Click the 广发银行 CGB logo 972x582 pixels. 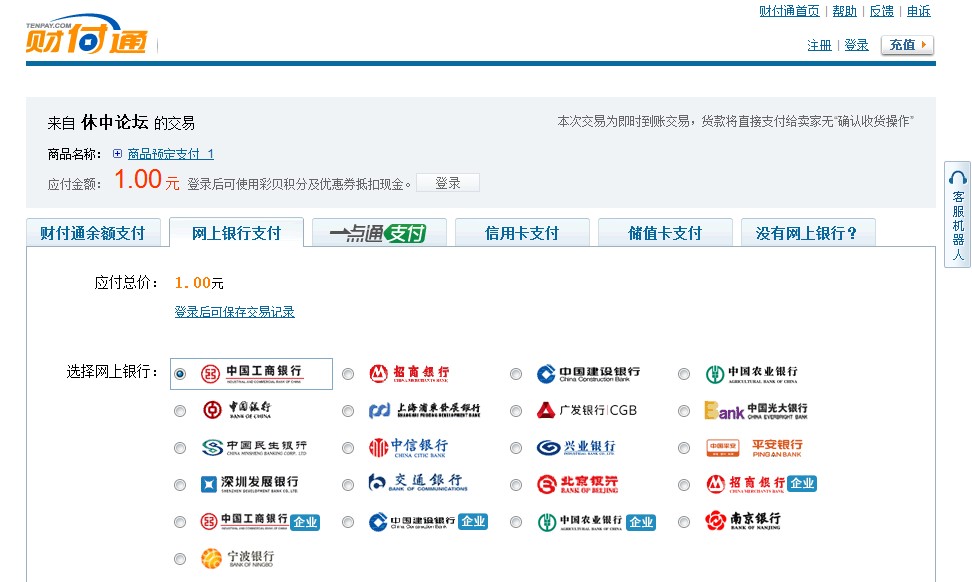[x=587, y=410]
